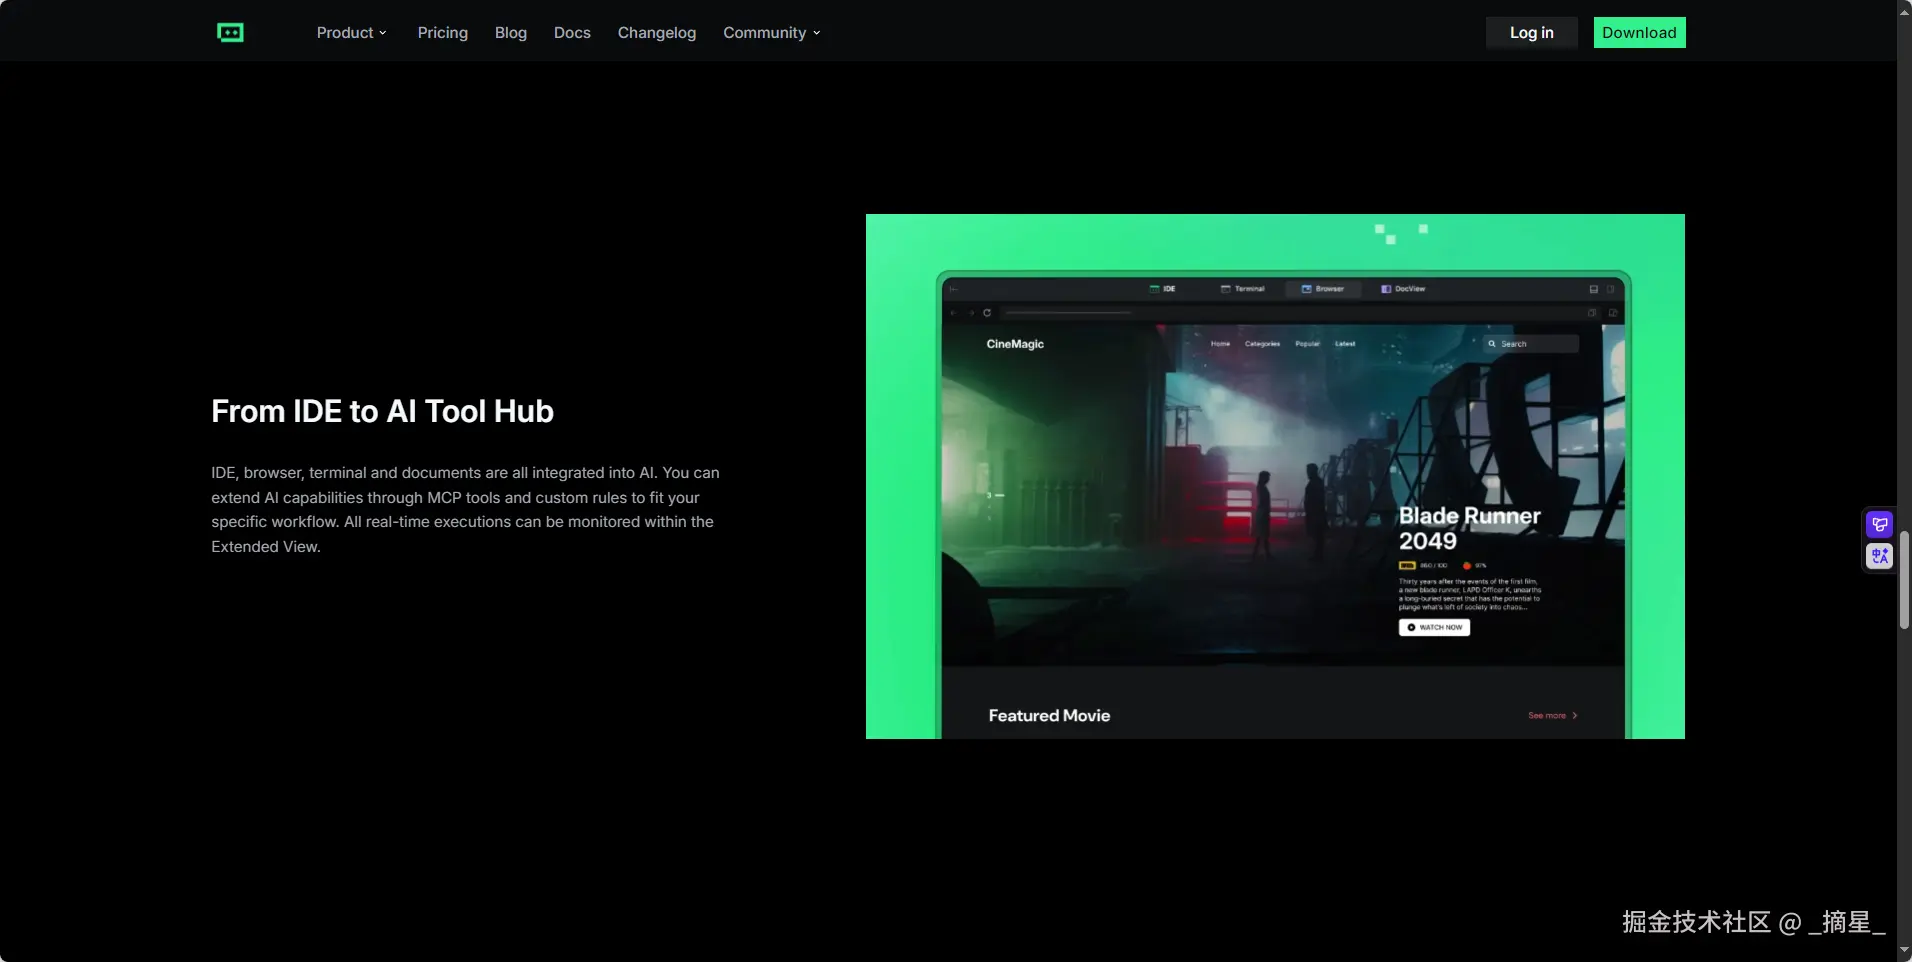Click the Log in button
This screenshot has width=1912, height=962.
(x=1532, y=33)
